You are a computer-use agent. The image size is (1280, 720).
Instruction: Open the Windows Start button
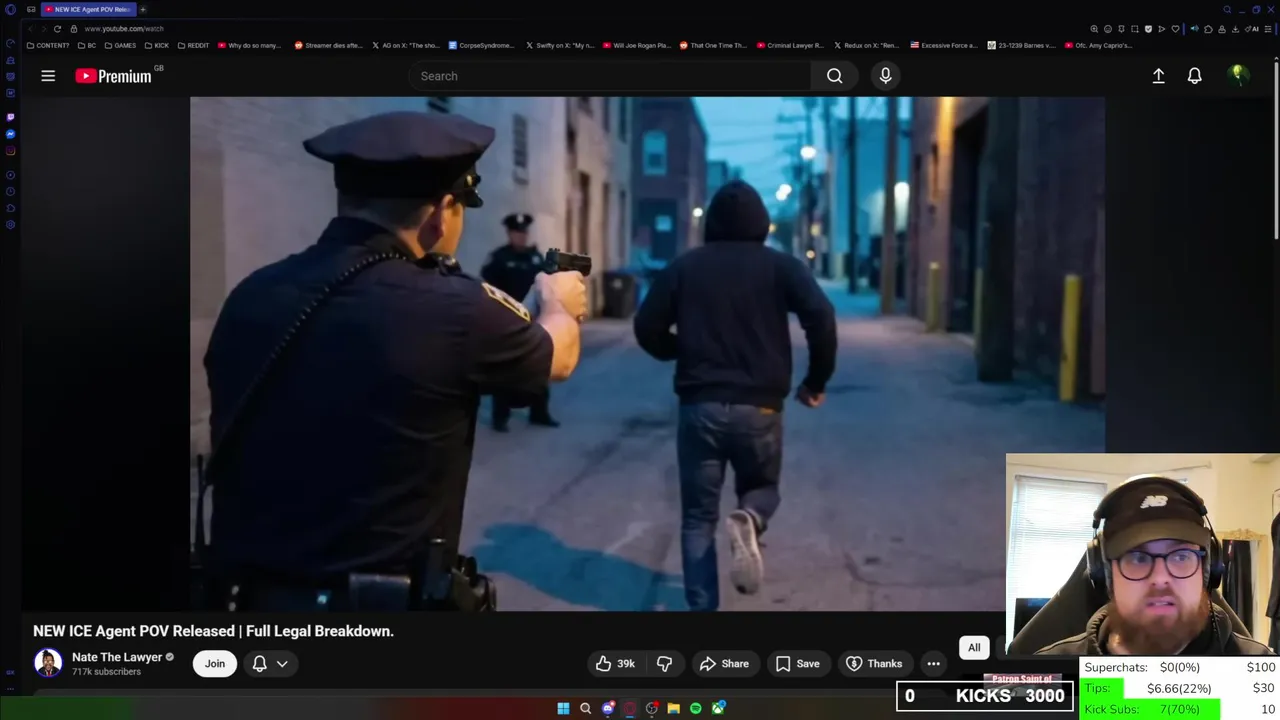(x=563, y=708)
